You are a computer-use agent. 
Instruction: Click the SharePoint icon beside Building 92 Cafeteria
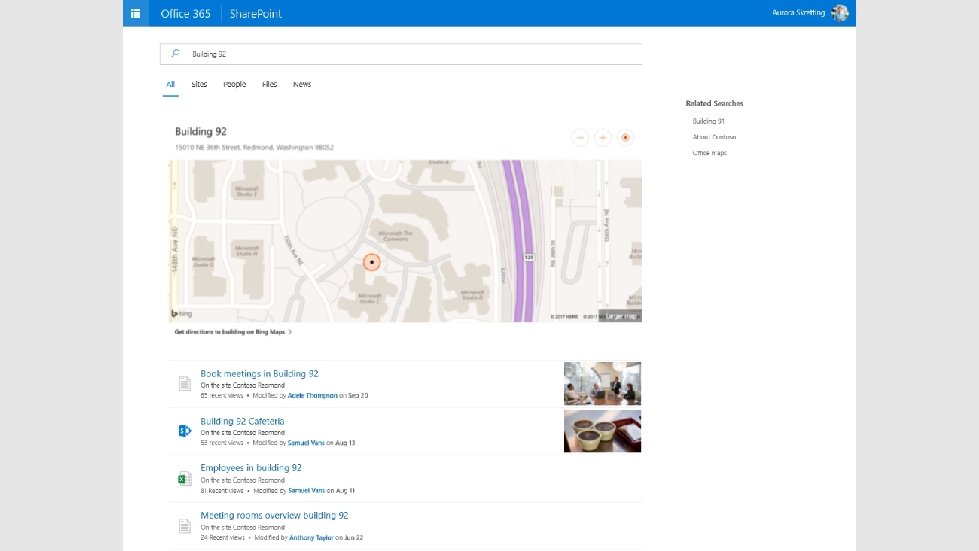point(184,431)
